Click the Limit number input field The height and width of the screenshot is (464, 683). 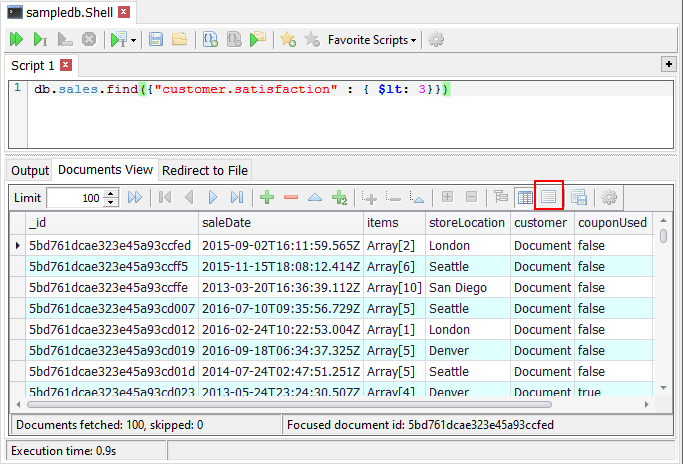point(75,198)
